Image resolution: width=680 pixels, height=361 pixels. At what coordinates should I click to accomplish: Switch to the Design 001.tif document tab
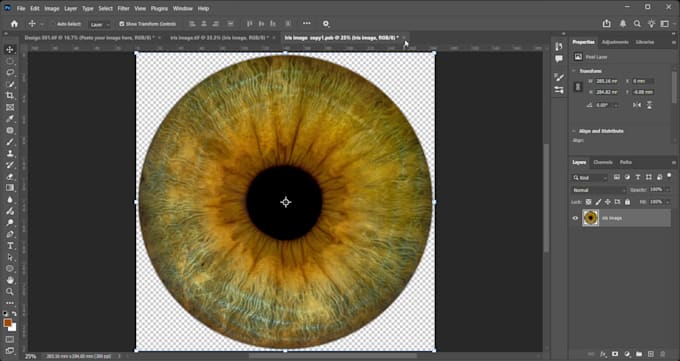click(x=90, y=38)
